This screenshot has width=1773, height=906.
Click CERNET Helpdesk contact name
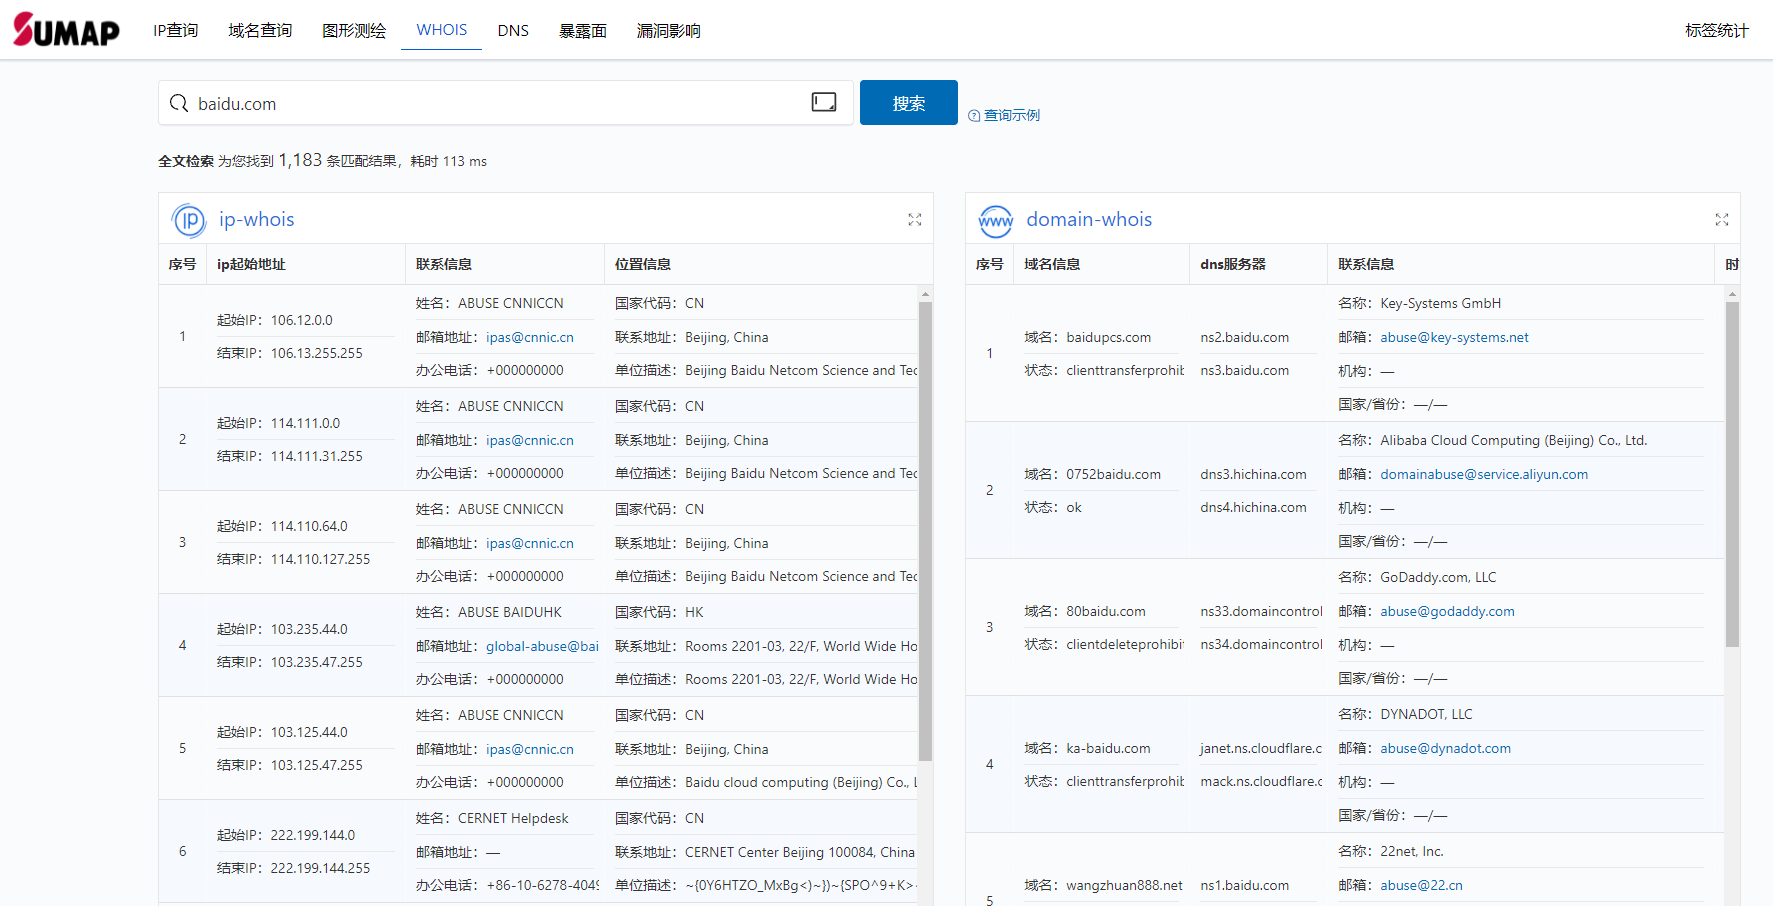[513, 818]
